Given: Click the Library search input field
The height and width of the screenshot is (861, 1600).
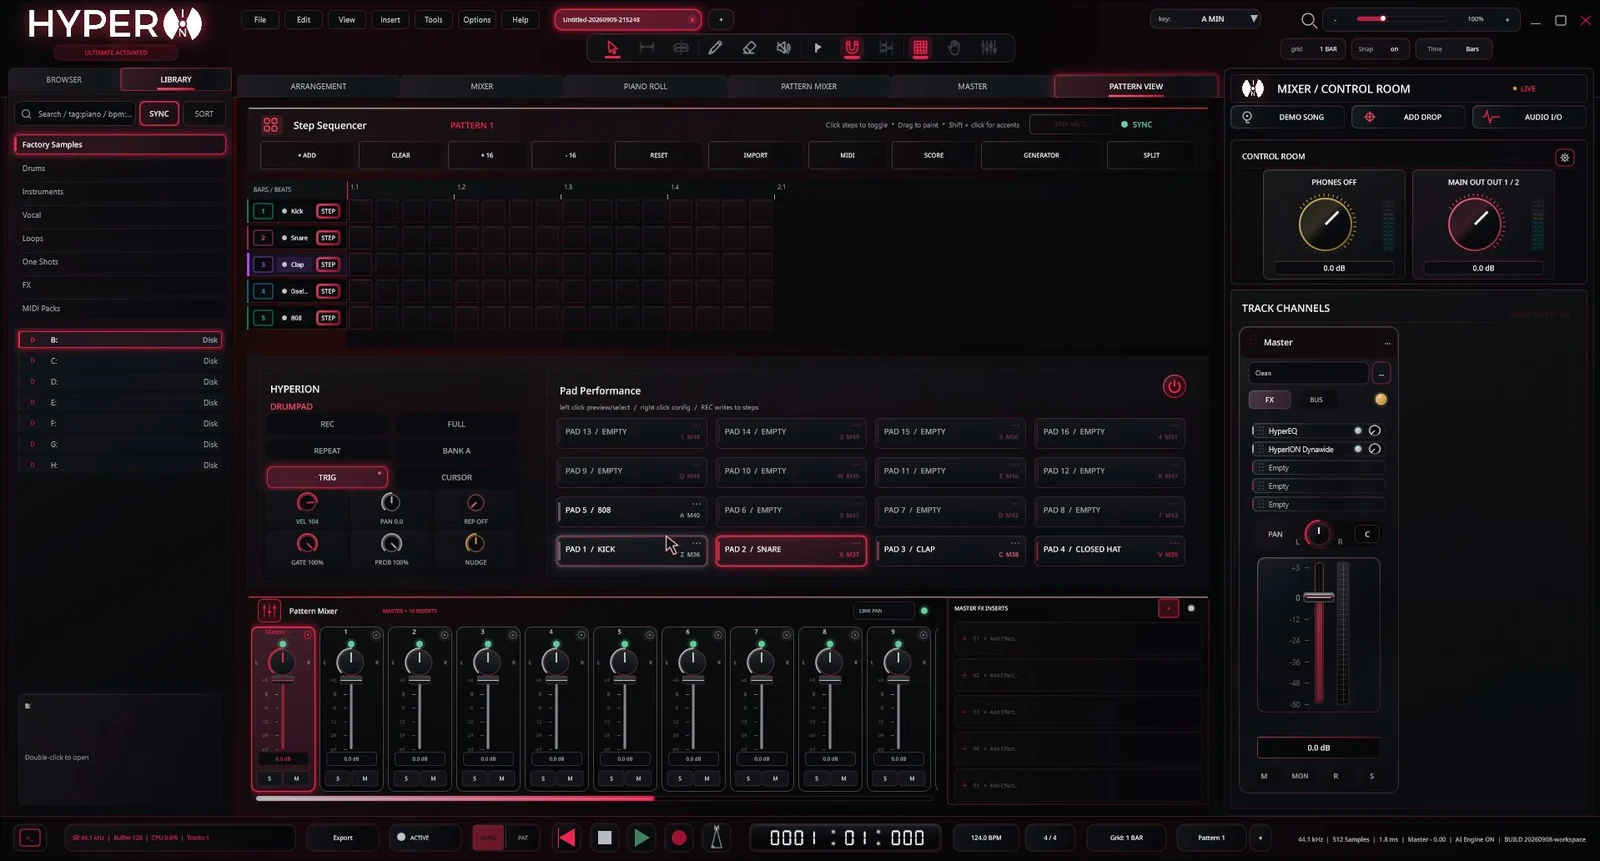Looking at the screenshot, I should [76, 114].
